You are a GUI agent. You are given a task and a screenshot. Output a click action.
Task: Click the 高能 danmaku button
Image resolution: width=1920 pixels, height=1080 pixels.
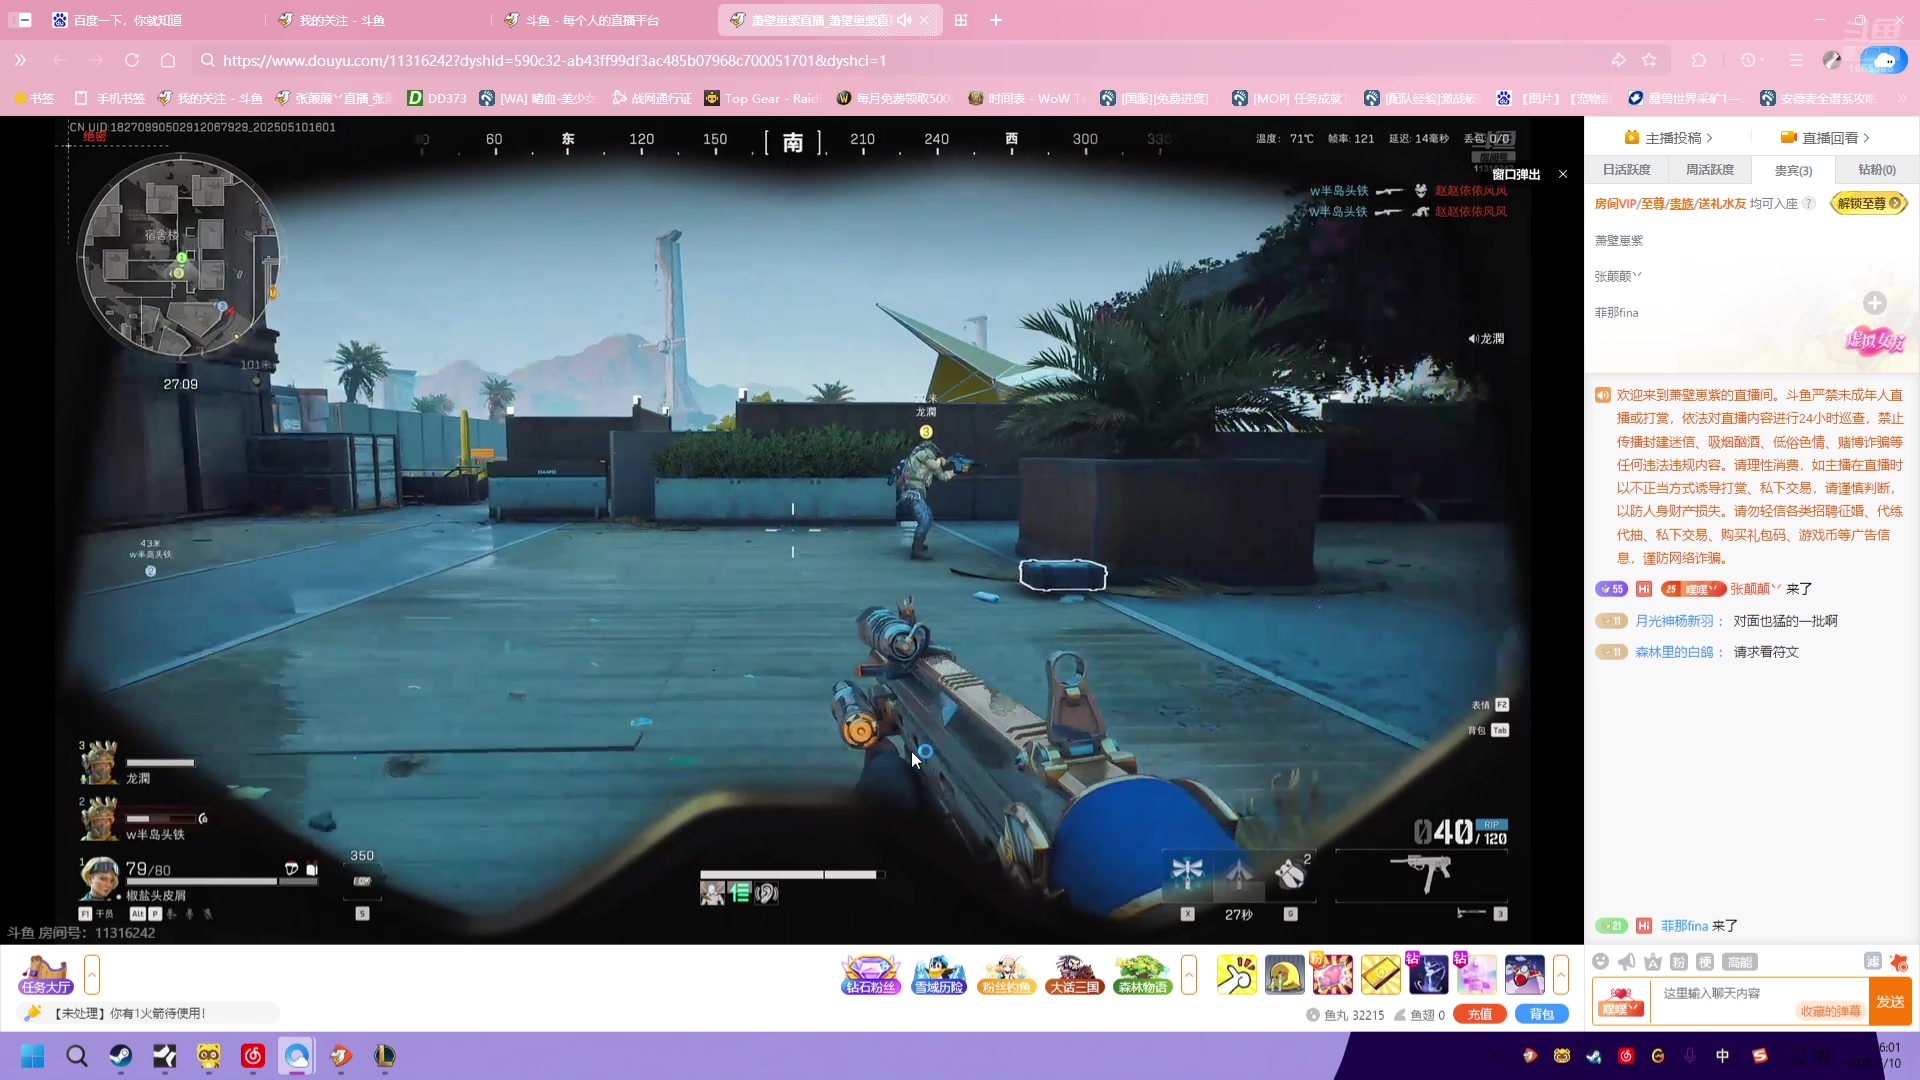1740,962
